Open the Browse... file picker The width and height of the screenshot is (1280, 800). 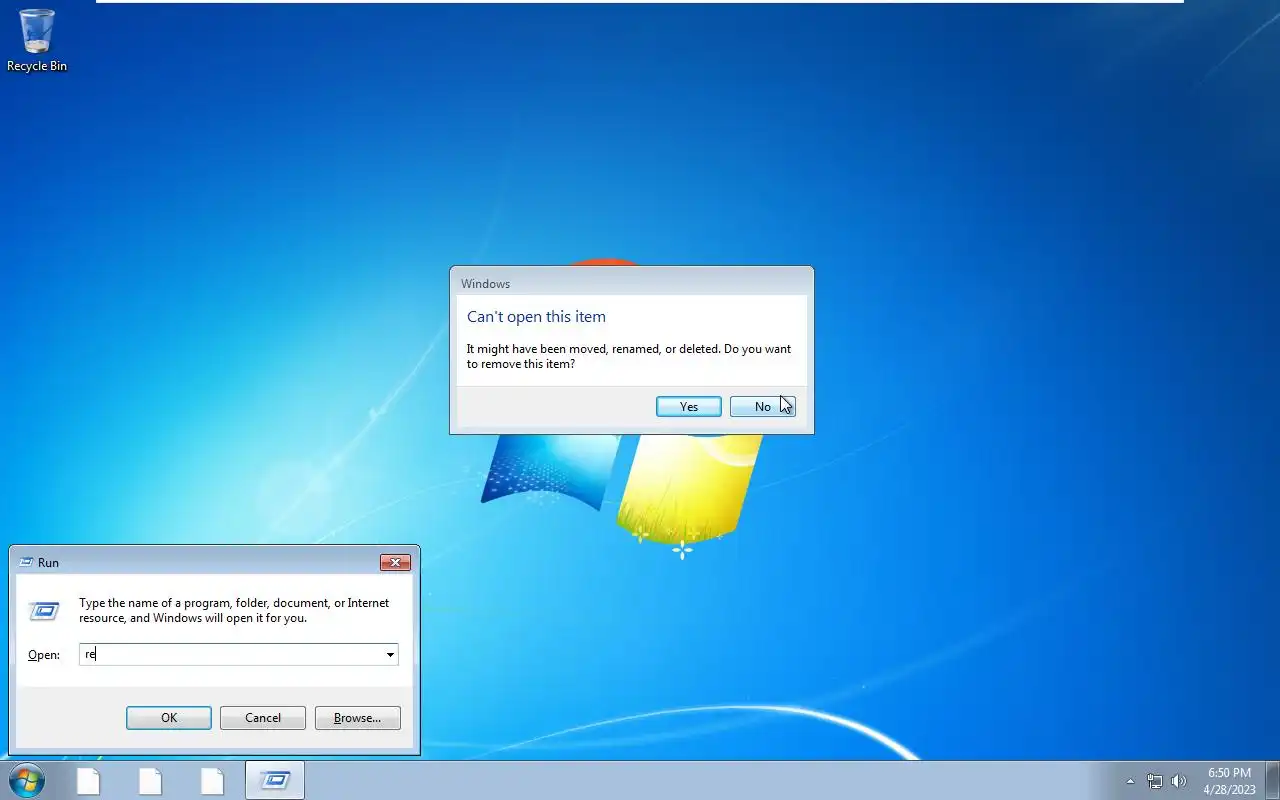(x=358, y=718)
